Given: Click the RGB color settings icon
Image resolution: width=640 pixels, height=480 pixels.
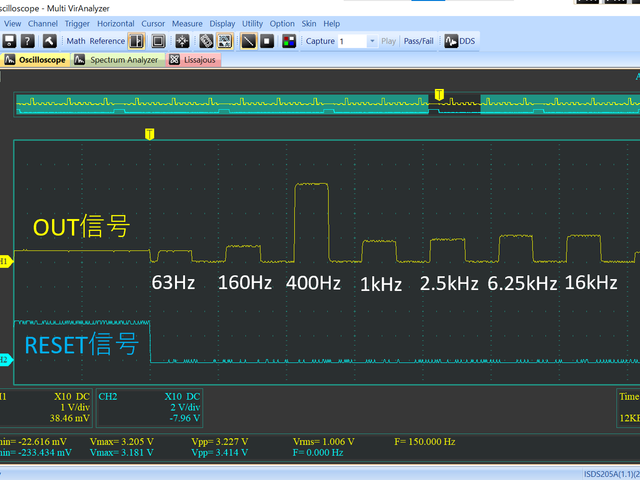Looking at the screenshot, I should tap(289, 41).
